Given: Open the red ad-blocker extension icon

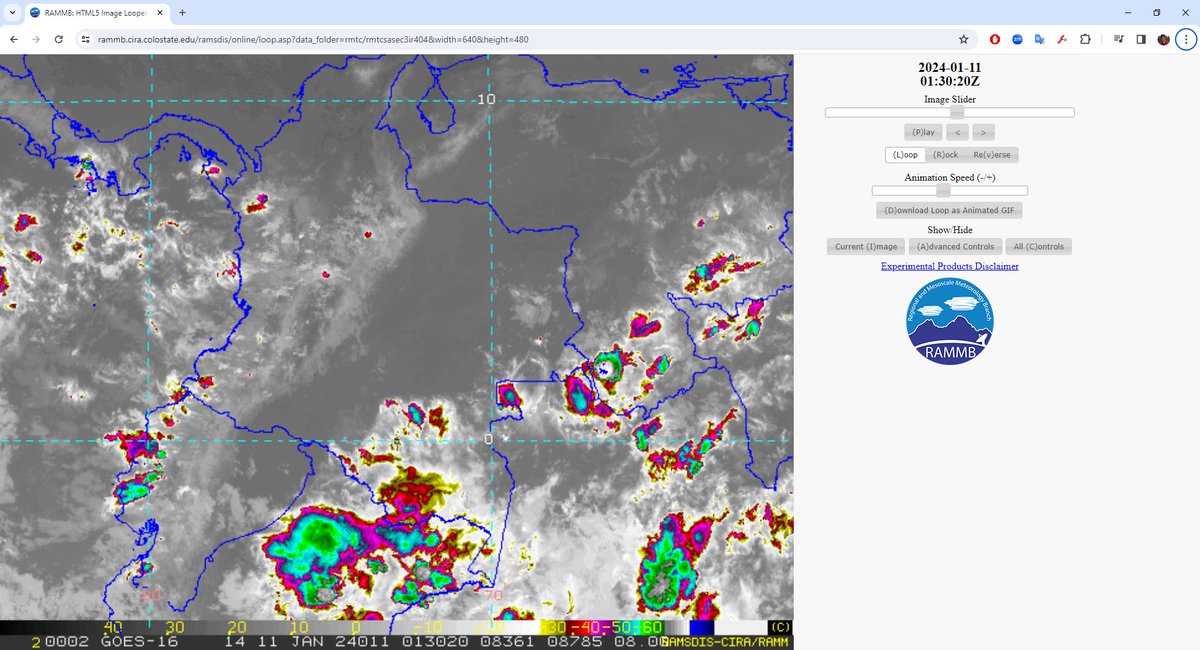Looking at the screenshot, I should (x=995, y=39).
